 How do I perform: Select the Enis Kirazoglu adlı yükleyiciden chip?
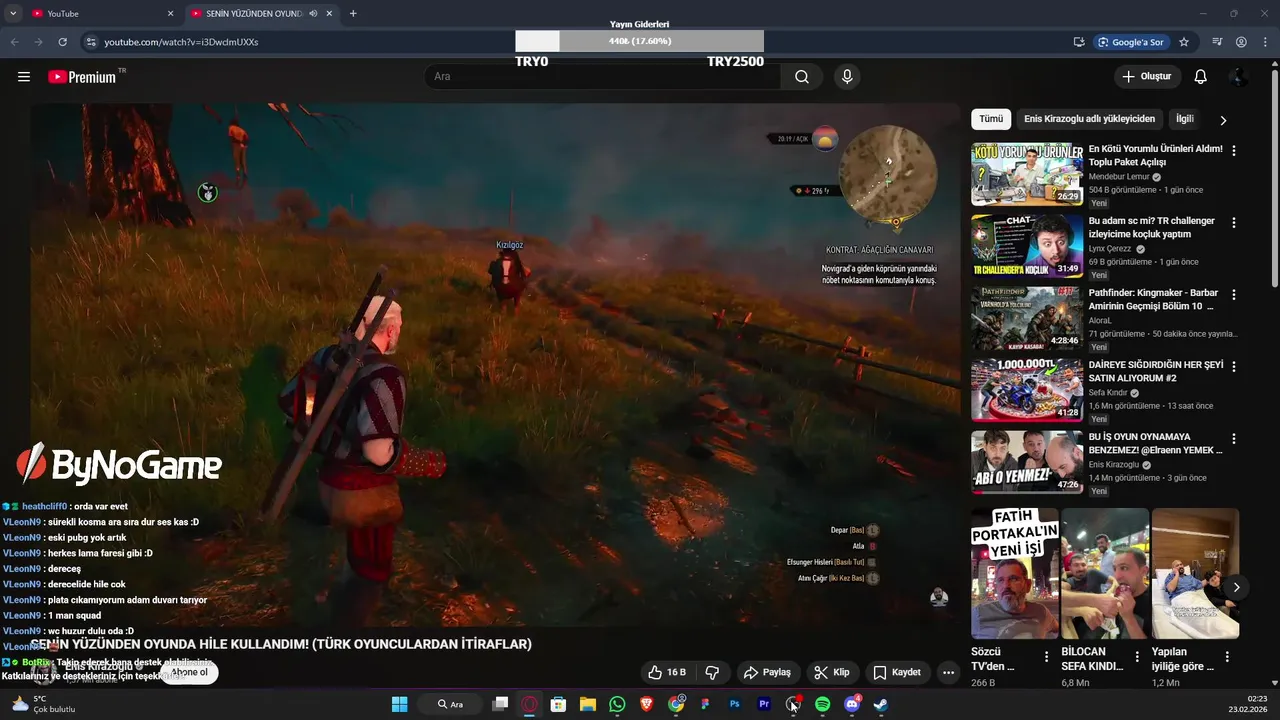(1089, 119)
